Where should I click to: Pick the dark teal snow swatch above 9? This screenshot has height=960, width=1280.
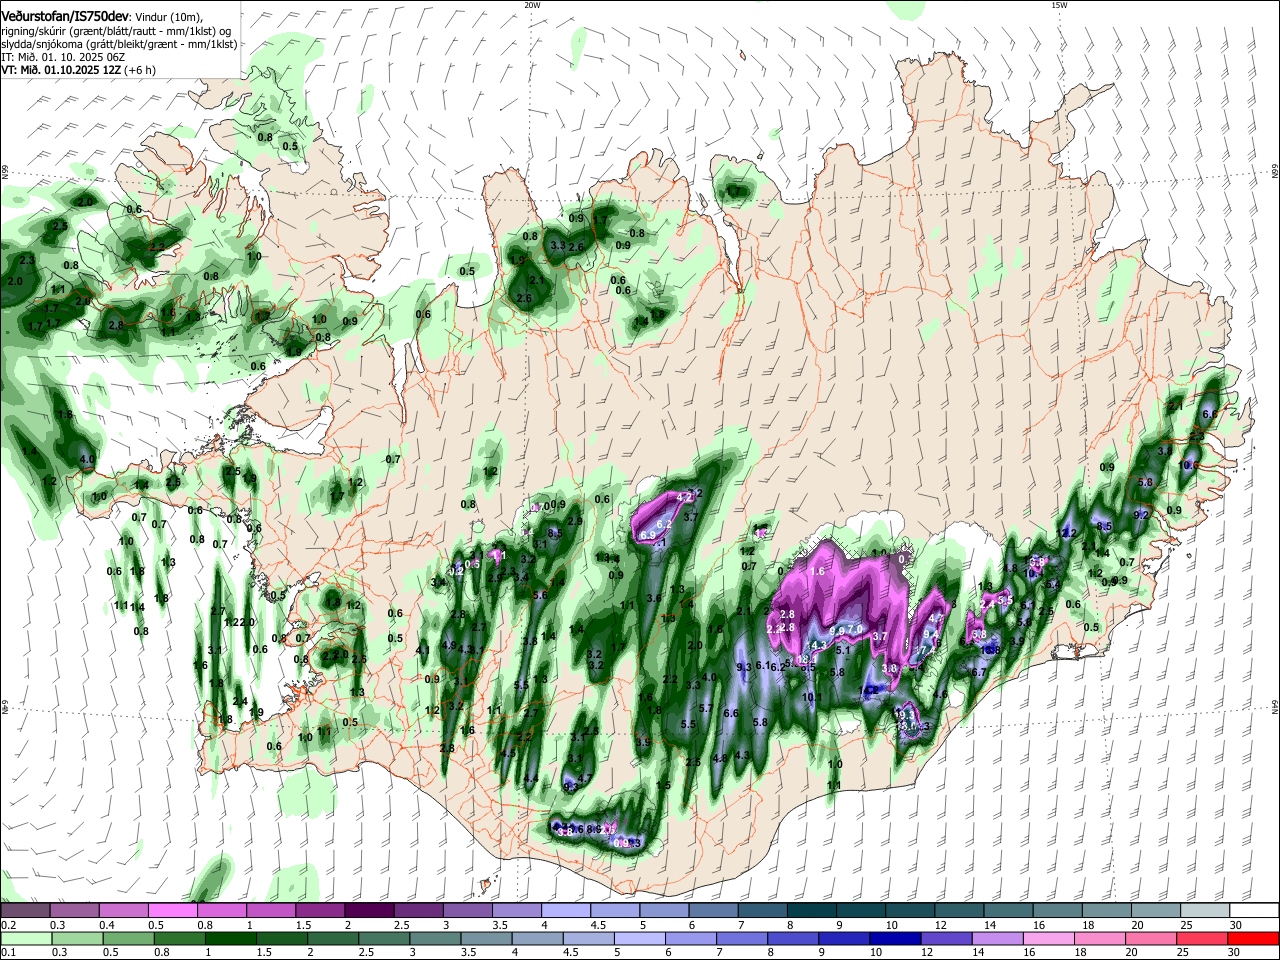tap(860, 911)
